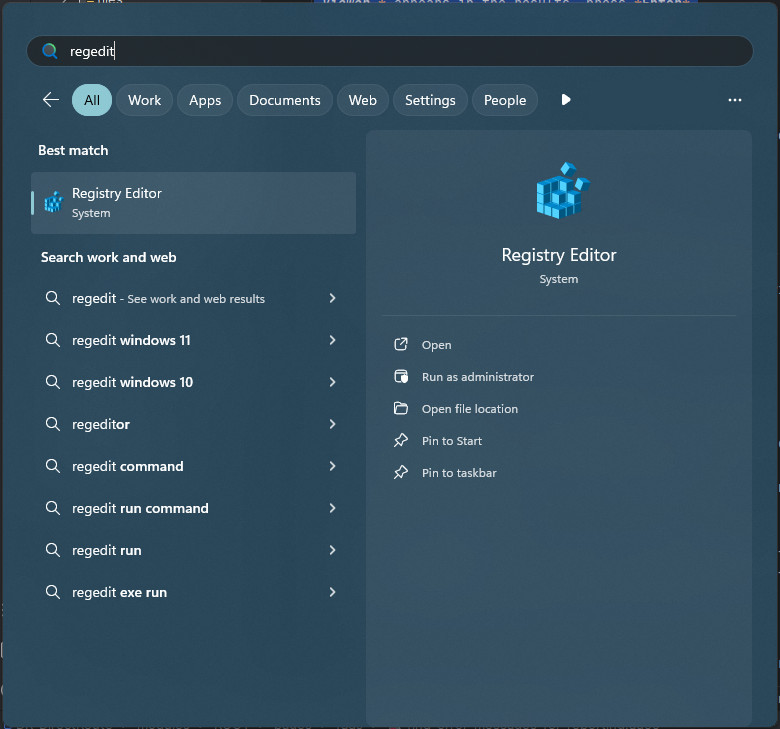Screen dimensions: 780x729
Task: Expand 'regedit - See work and web results' chevron
Action: (x=332, y=298)
